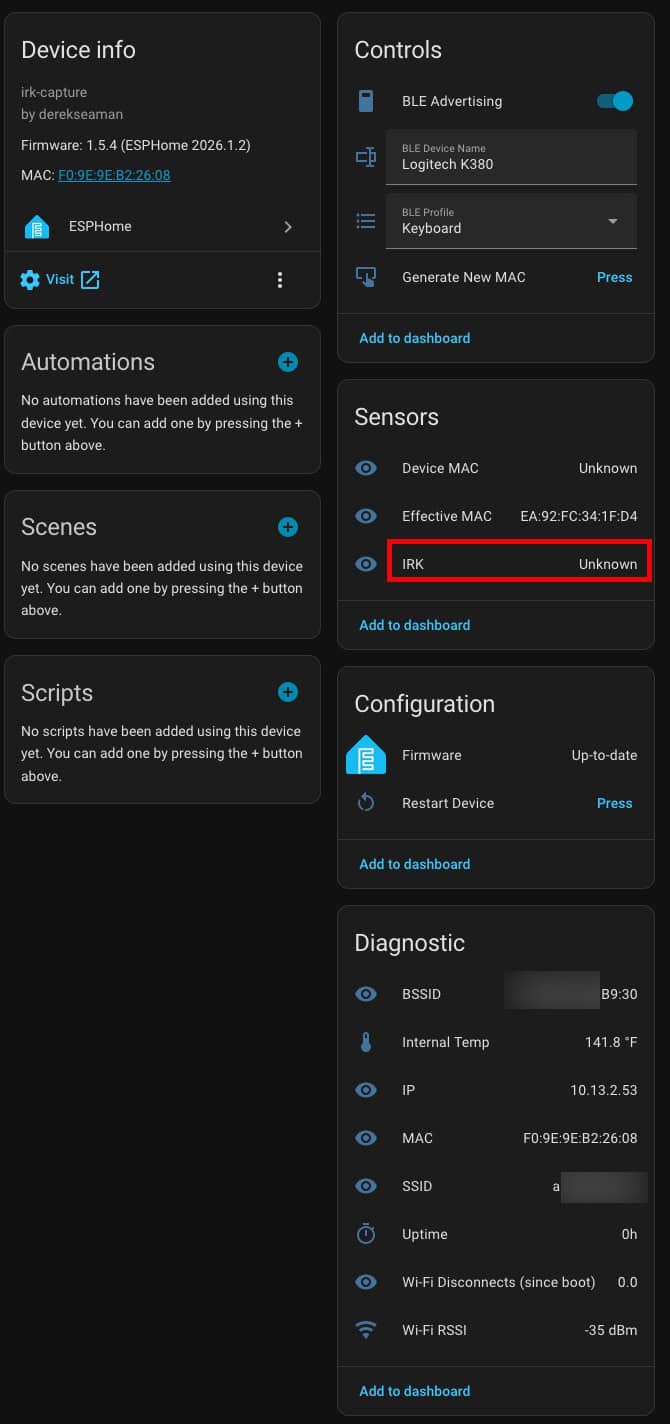Screen dimensions: 670x1424
Task: Click the add script plus icon
Action: tap(288, 692)
